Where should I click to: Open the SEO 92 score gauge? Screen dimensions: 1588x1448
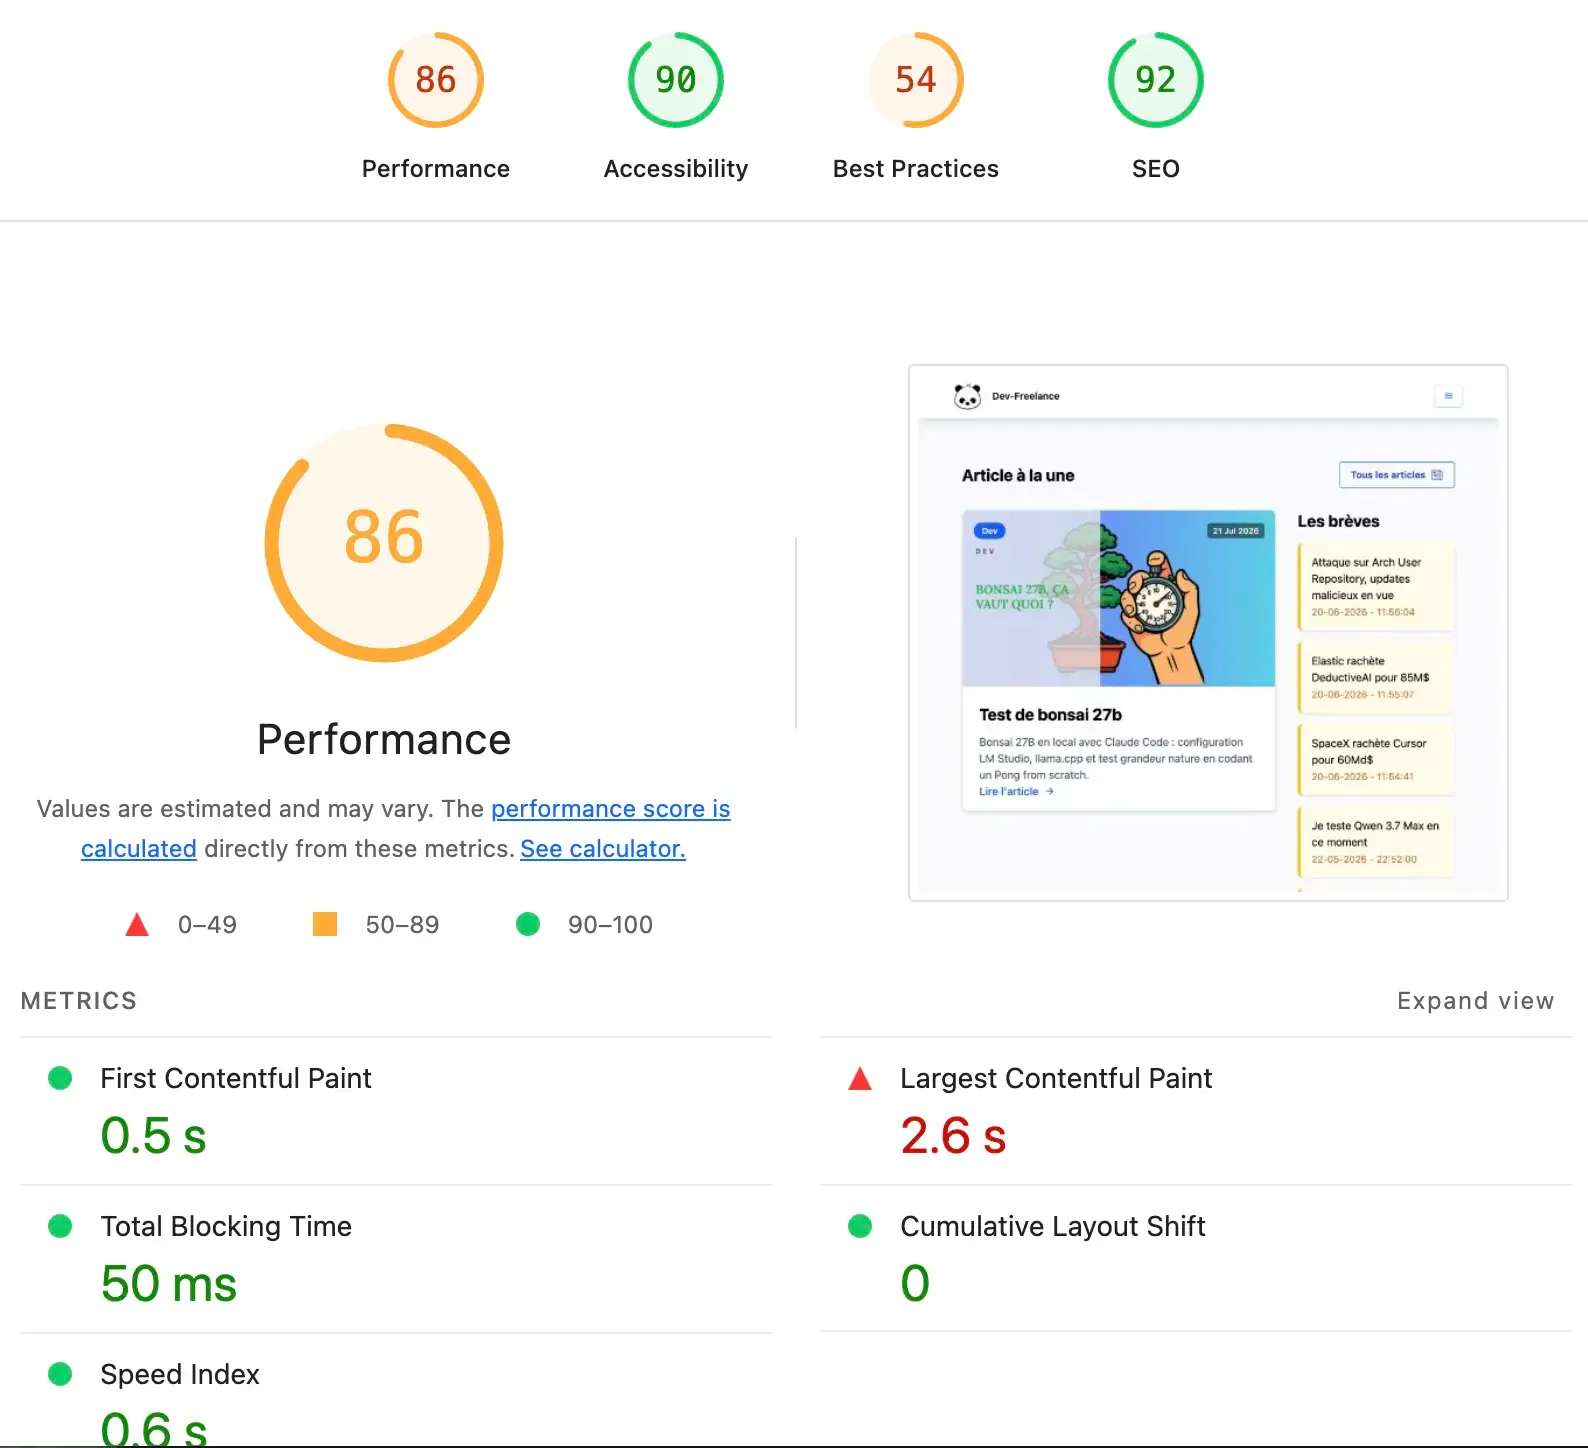click(1156, 80)
